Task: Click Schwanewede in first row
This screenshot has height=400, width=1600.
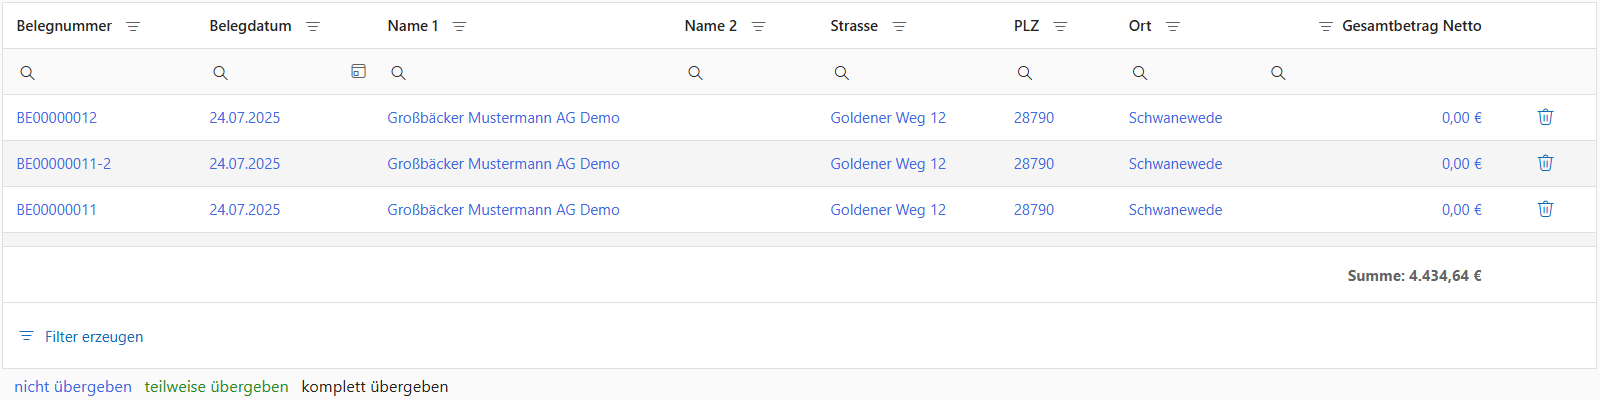Action: coord(1175,118)
